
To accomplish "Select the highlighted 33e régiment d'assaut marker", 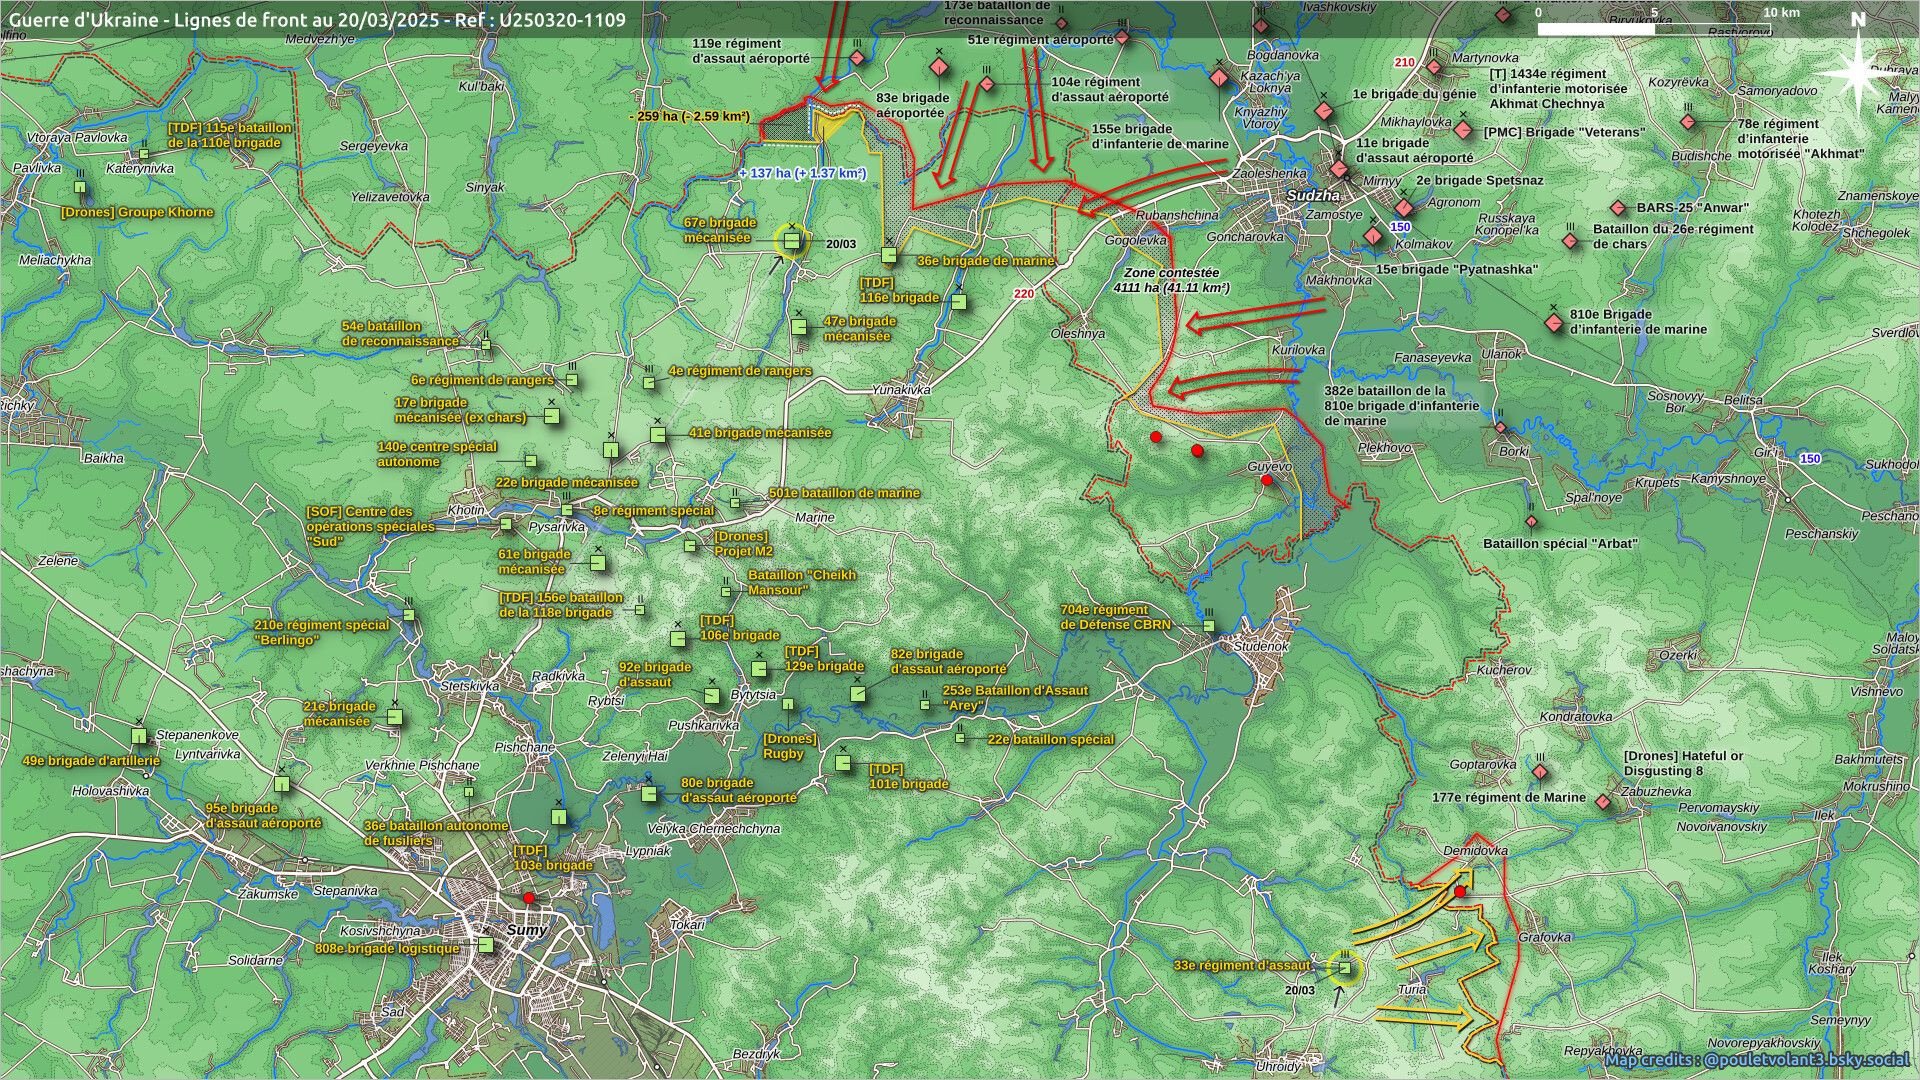I will click(1345, 968).
